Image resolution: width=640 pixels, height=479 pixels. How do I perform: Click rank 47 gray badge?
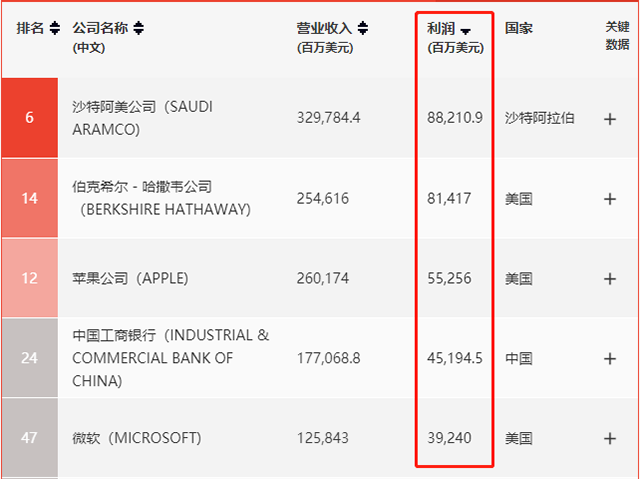(x=29, y=438)
